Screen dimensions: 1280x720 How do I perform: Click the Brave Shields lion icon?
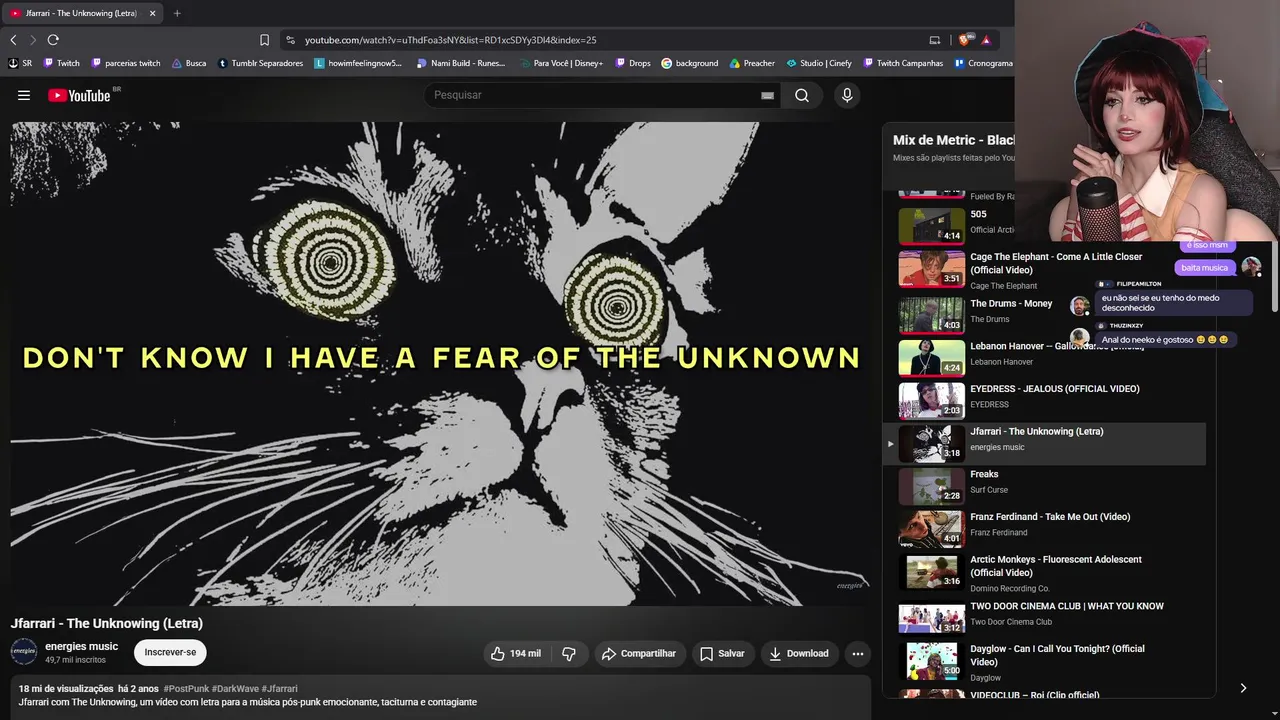coord(964,40)
